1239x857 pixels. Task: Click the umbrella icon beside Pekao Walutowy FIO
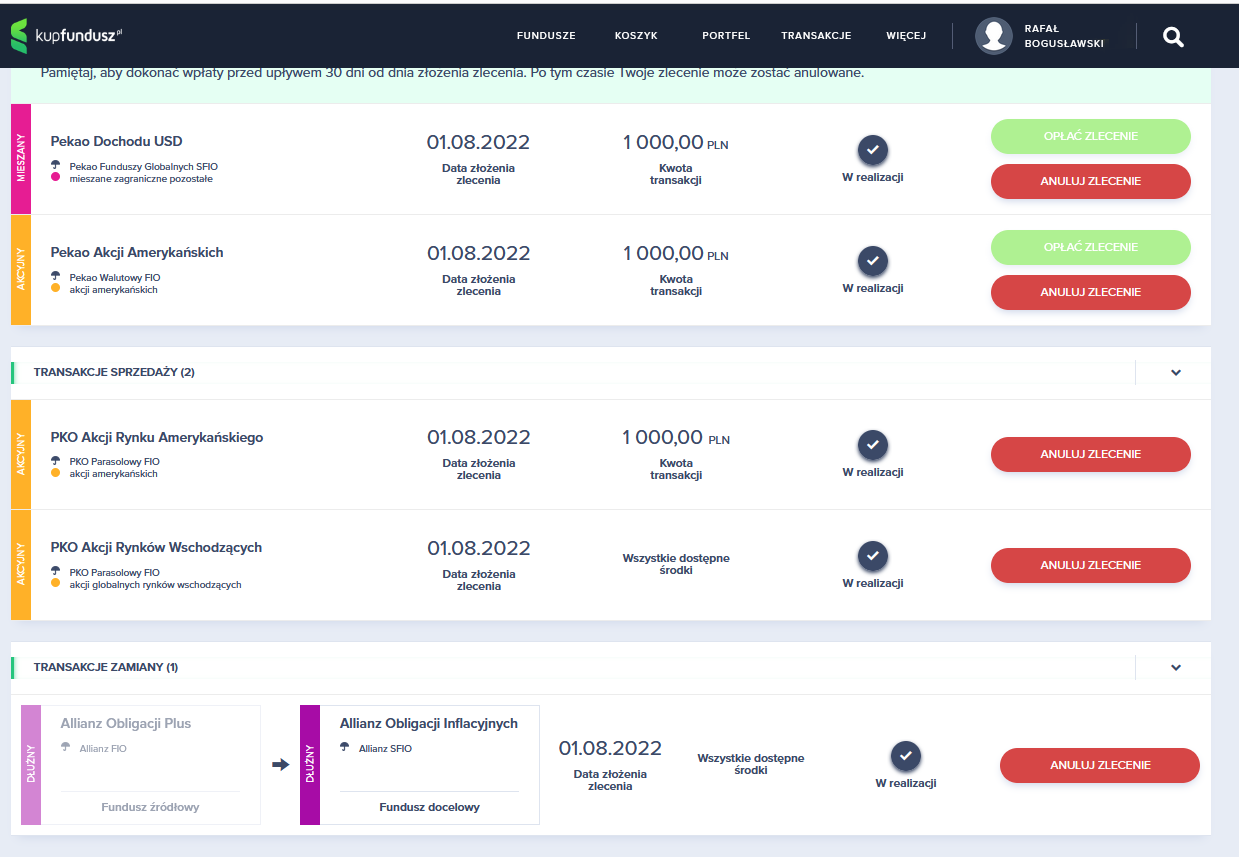(56, 277)
